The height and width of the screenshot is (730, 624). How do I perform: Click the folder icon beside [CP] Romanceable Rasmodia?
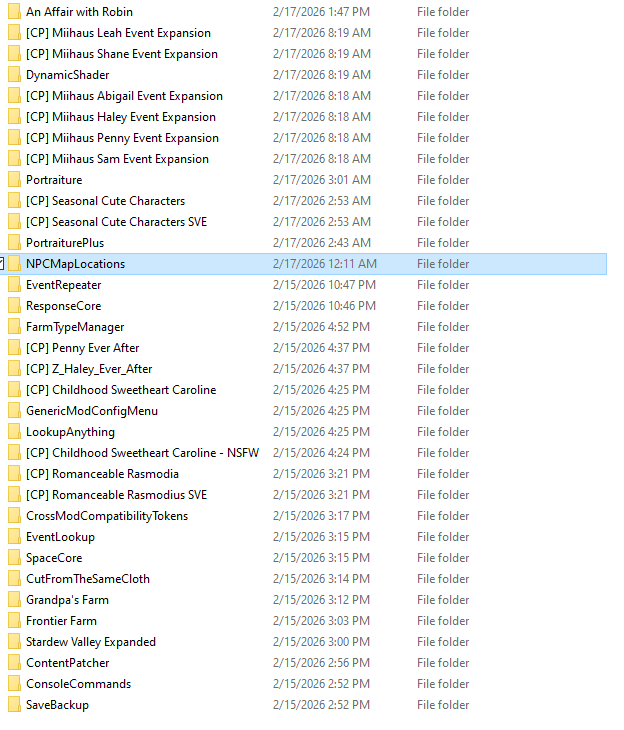(14, 473)
